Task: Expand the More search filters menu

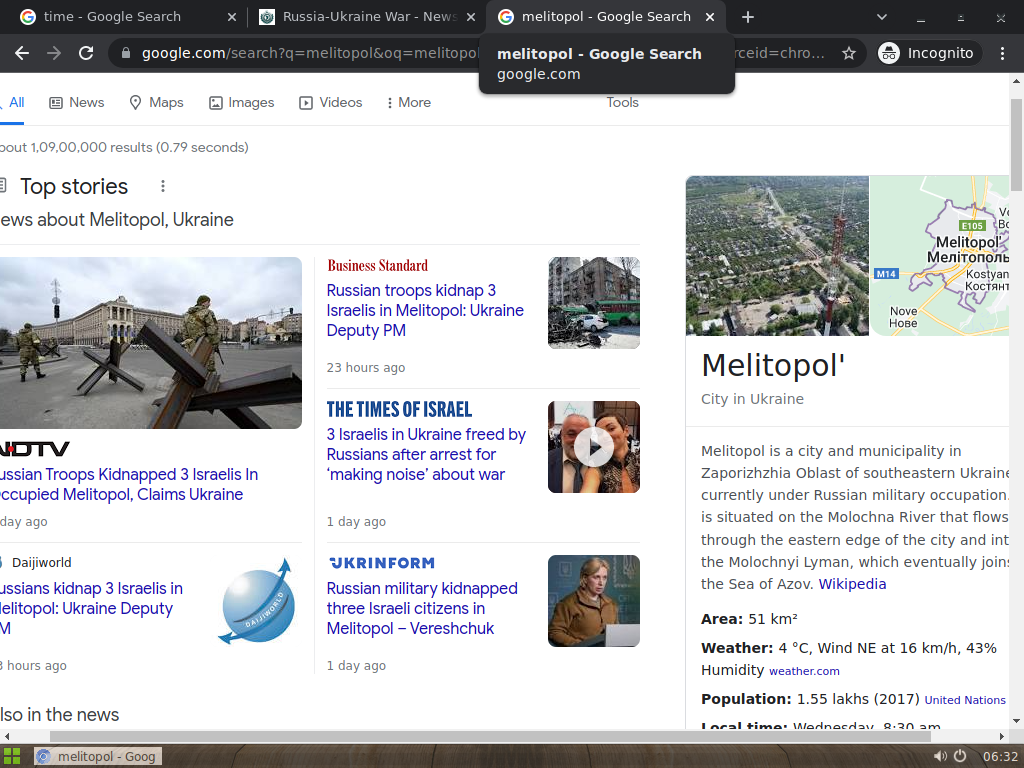Action: (408, 103)
